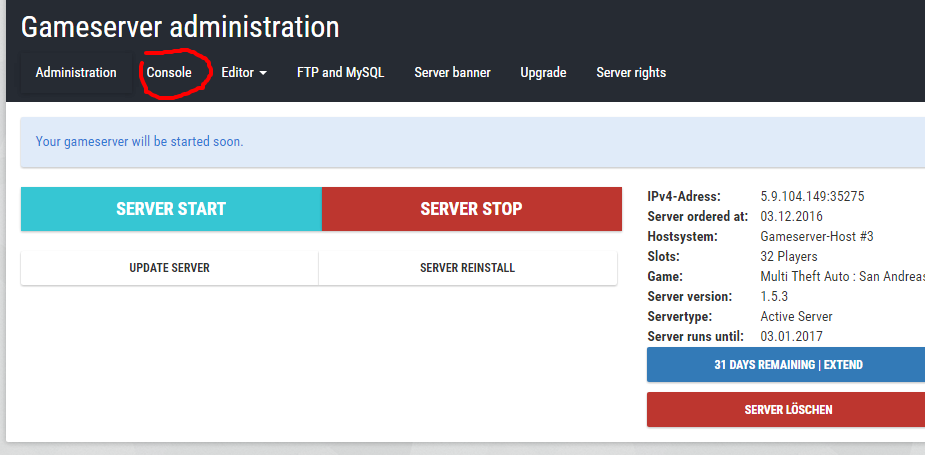
Task: Click the 03.01.2017 server runs until date
Action: pyautogui.click(x=791, y=337)
